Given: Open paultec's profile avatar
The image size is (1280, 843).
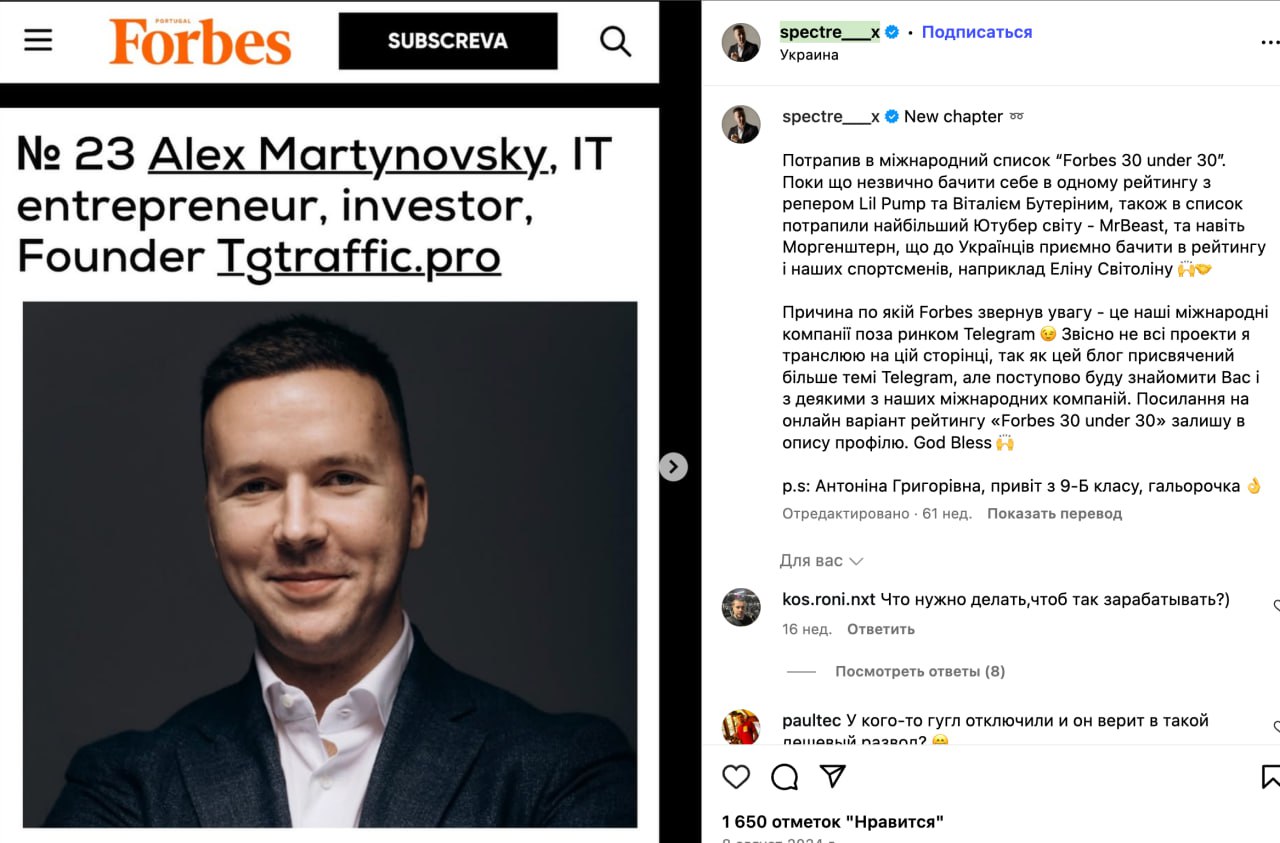Looking at the screenshot, I should 741,727.
